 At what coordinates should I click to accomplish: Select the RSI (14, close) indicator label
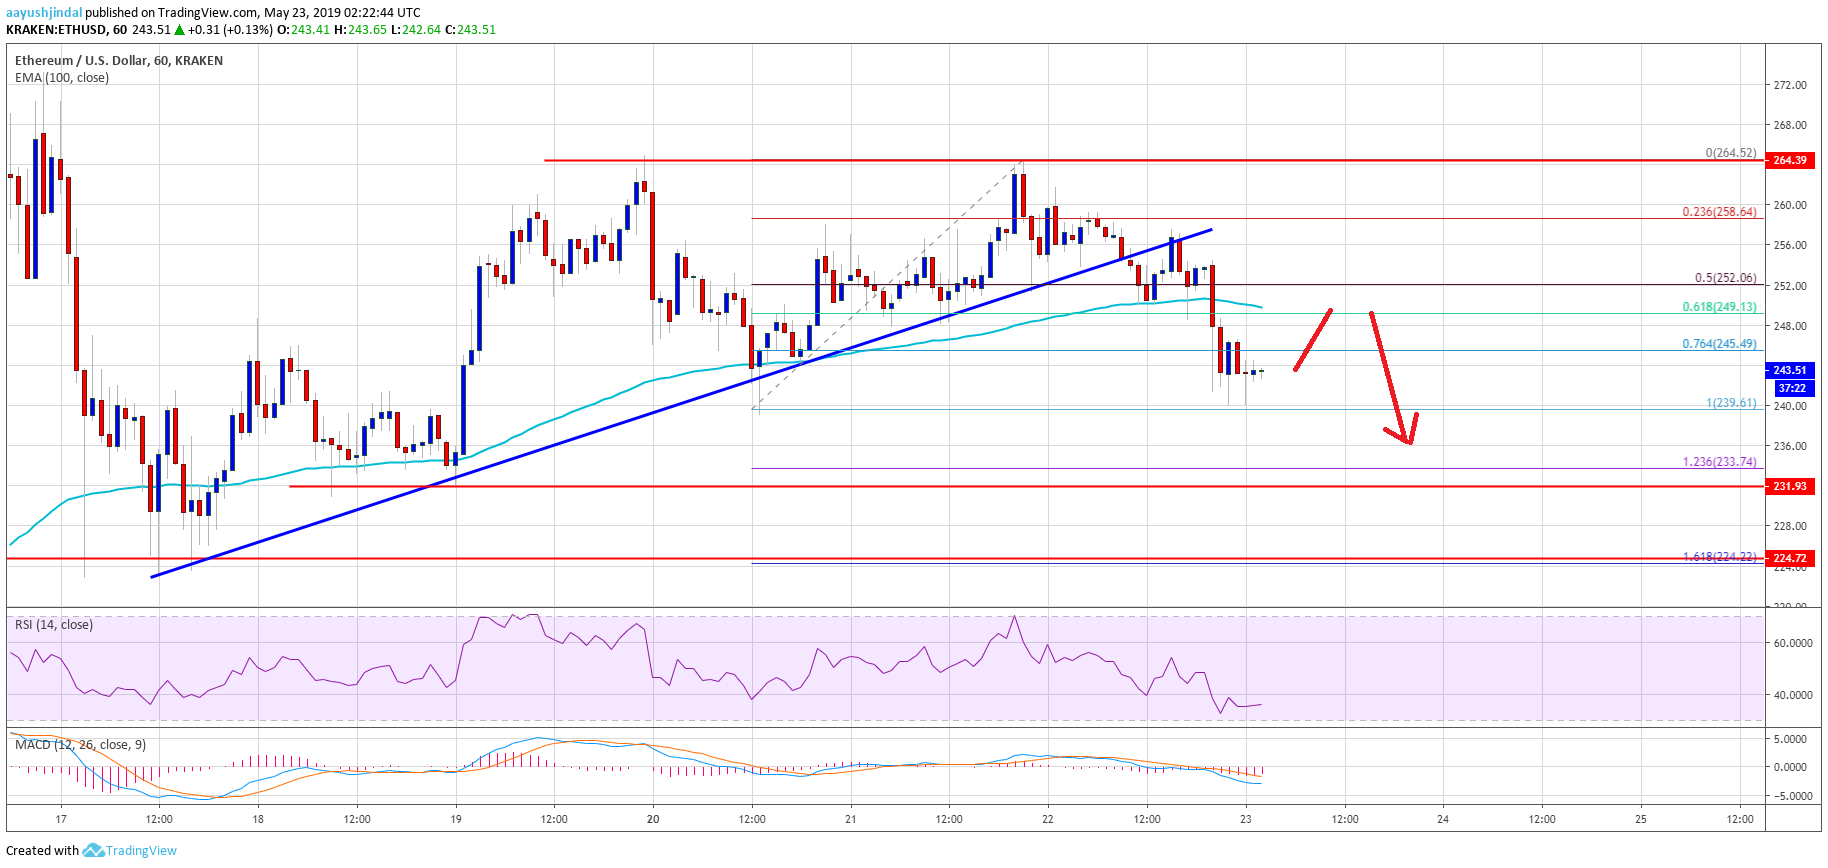pos(54,624)
